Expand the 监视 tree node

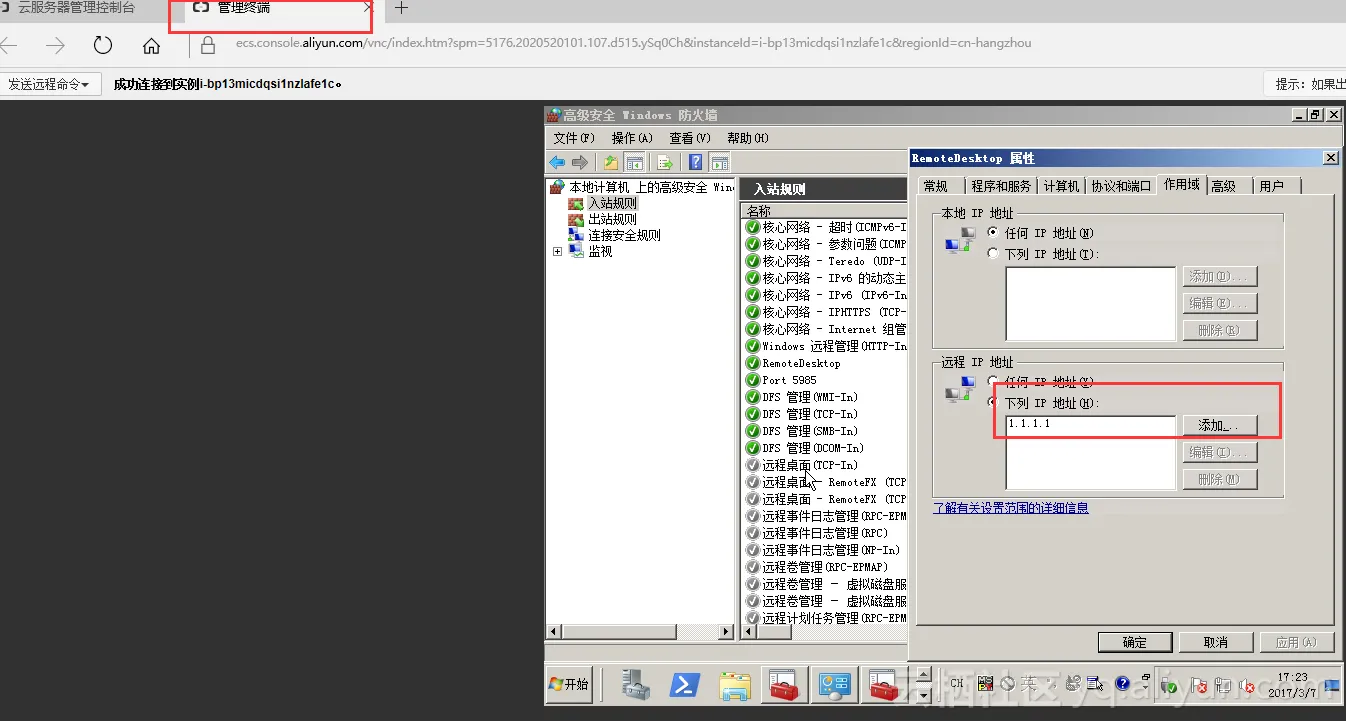pyautogui.click(x=557, y=252)
